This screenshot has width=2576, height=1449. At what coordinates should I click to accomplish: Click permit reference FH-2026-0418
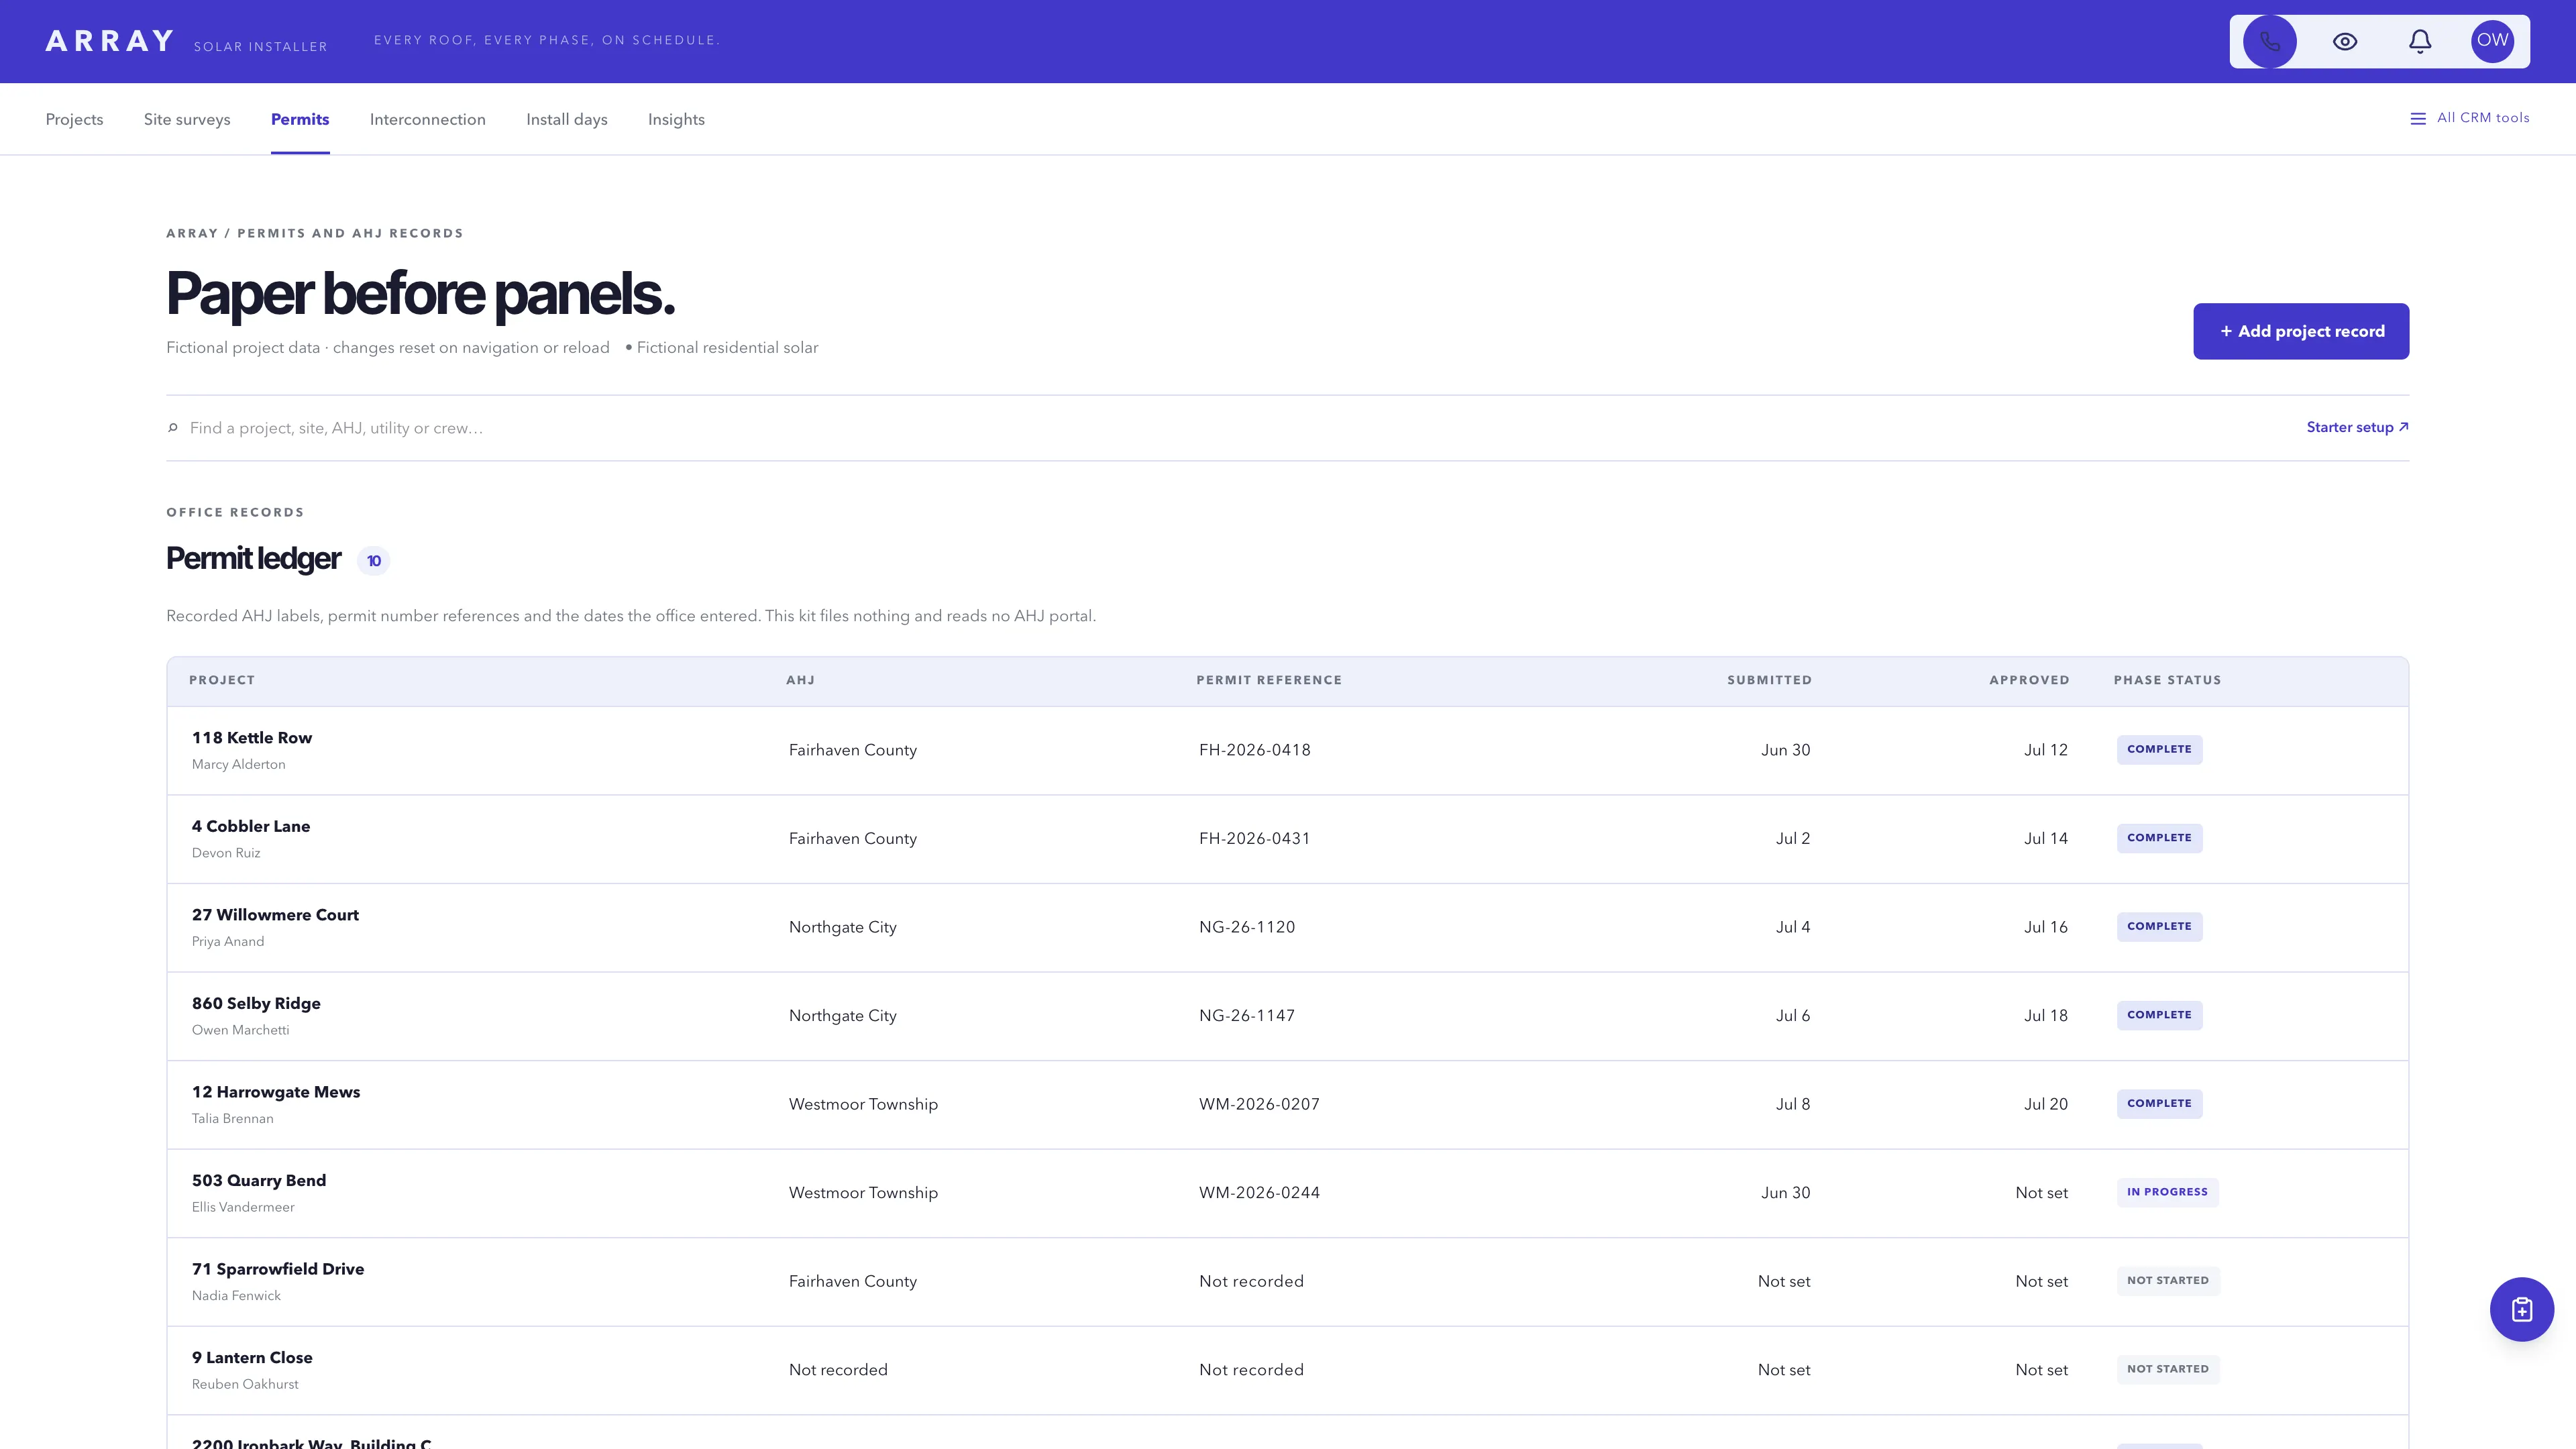pos(1255,750)
